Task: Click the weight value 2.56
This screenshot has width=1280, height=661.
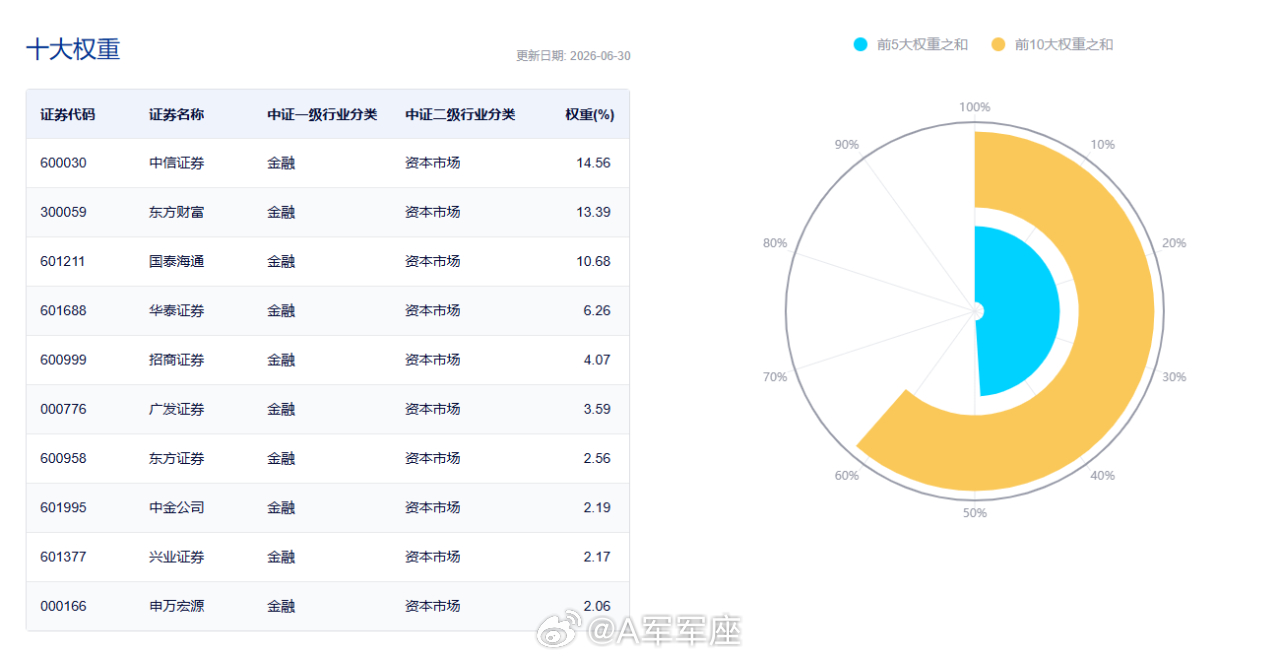Action: pos(597,458)
